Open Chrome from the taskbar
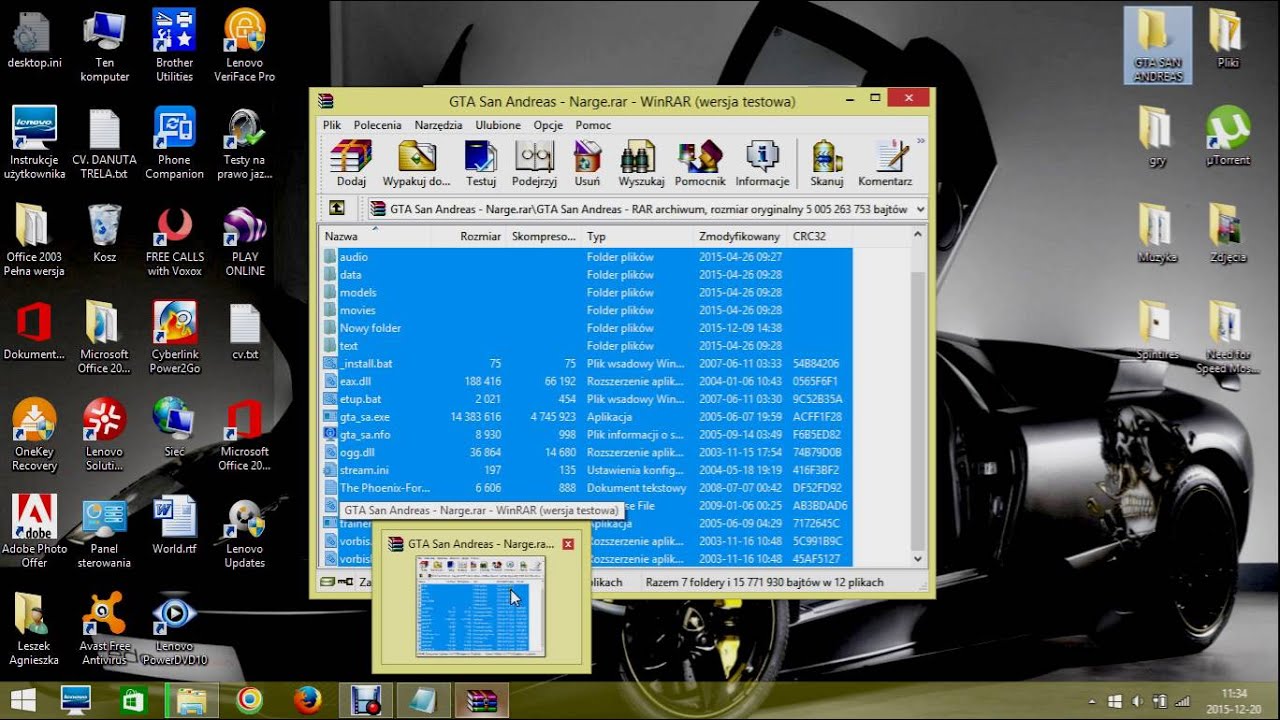1280x720 pixels. (x=250, y=700)
